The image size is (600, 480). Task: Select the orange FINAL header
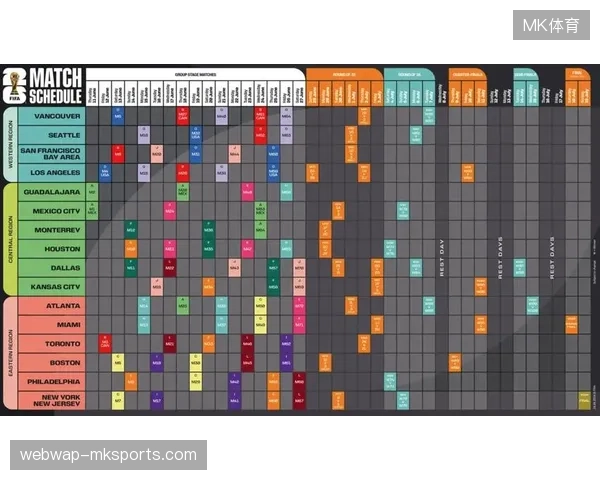pyautogui.click(x=577, y=73)
